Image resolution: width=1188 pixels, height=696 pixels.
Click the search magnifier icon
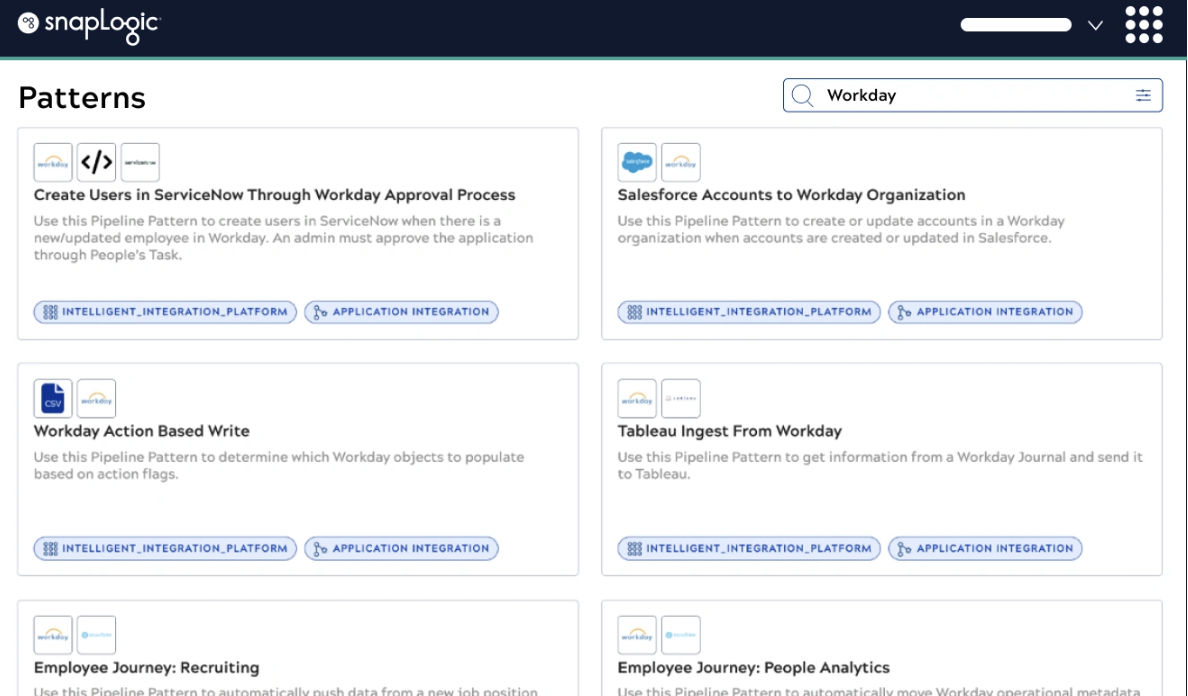click(802, 95)
